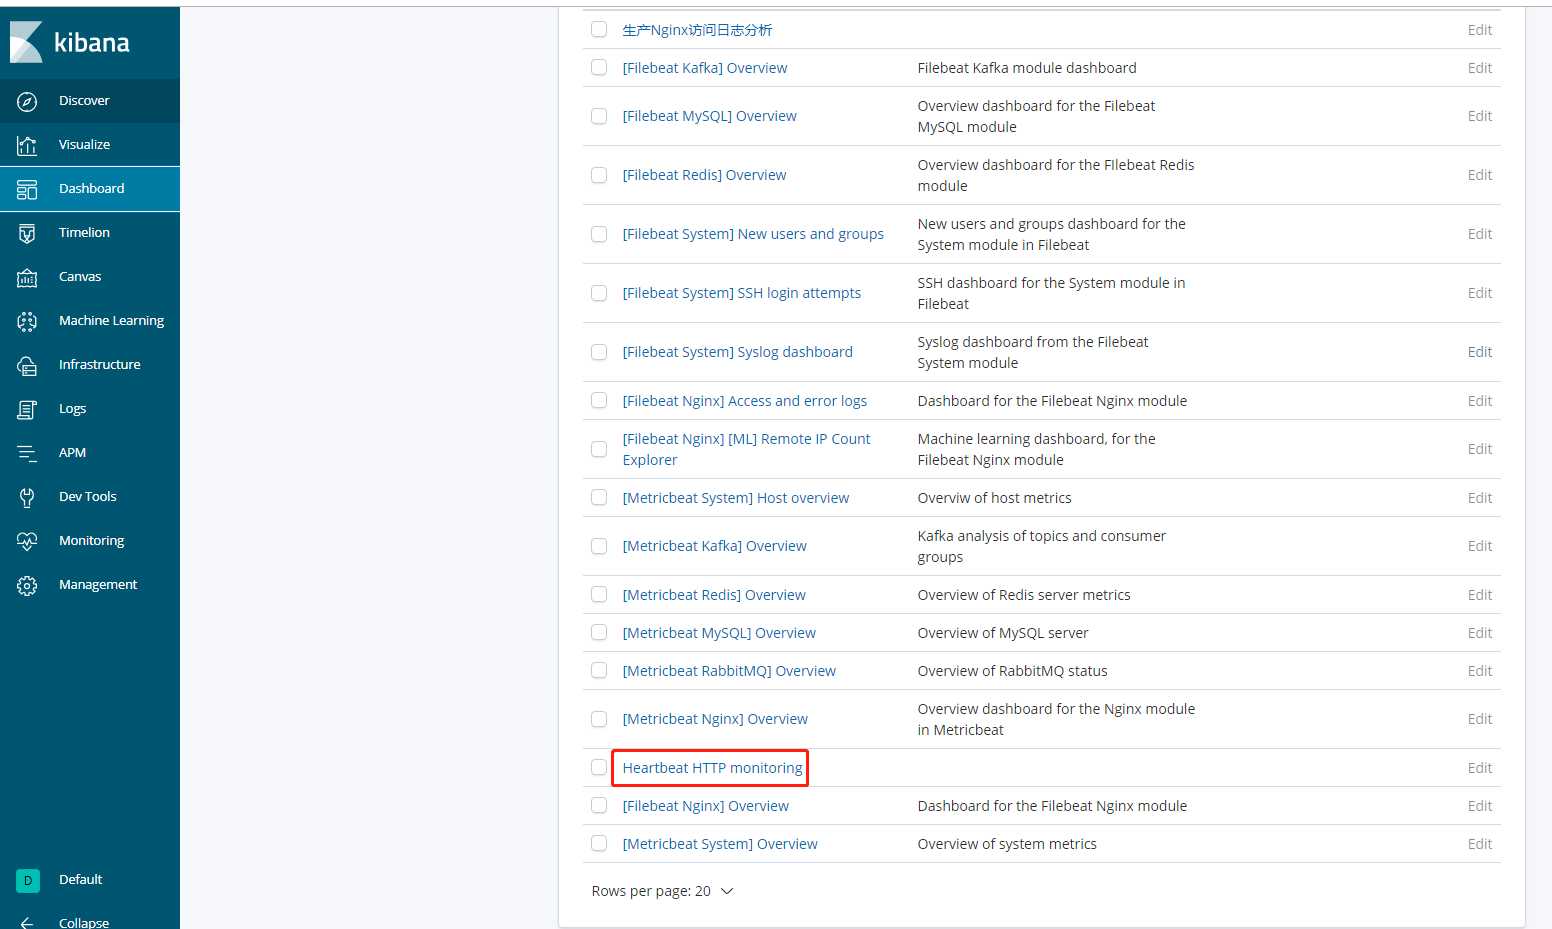This screenshot has height=929, width=1552.
Task: Open Infrastructure via its icon
Action: 27,365
